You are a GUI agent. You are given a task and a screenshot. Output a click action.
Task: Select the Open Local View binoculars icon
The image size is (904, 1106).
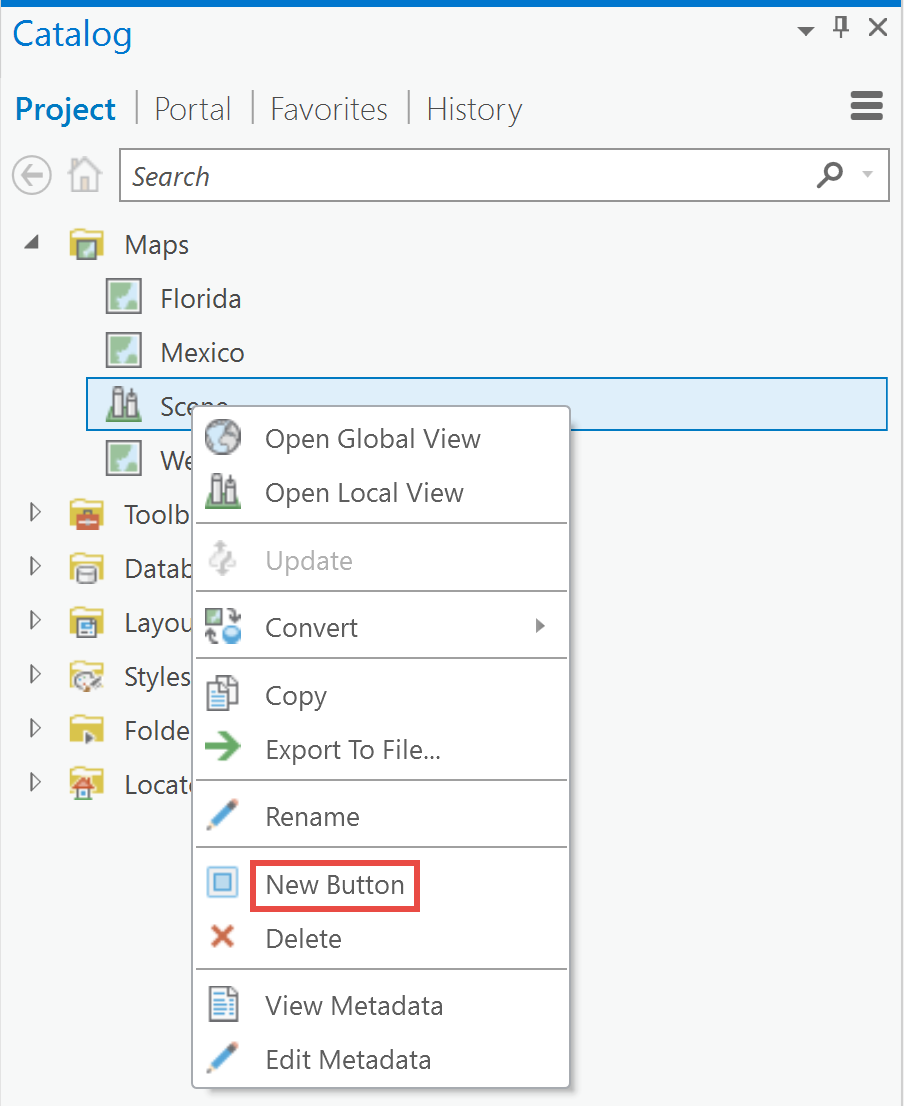222,492
